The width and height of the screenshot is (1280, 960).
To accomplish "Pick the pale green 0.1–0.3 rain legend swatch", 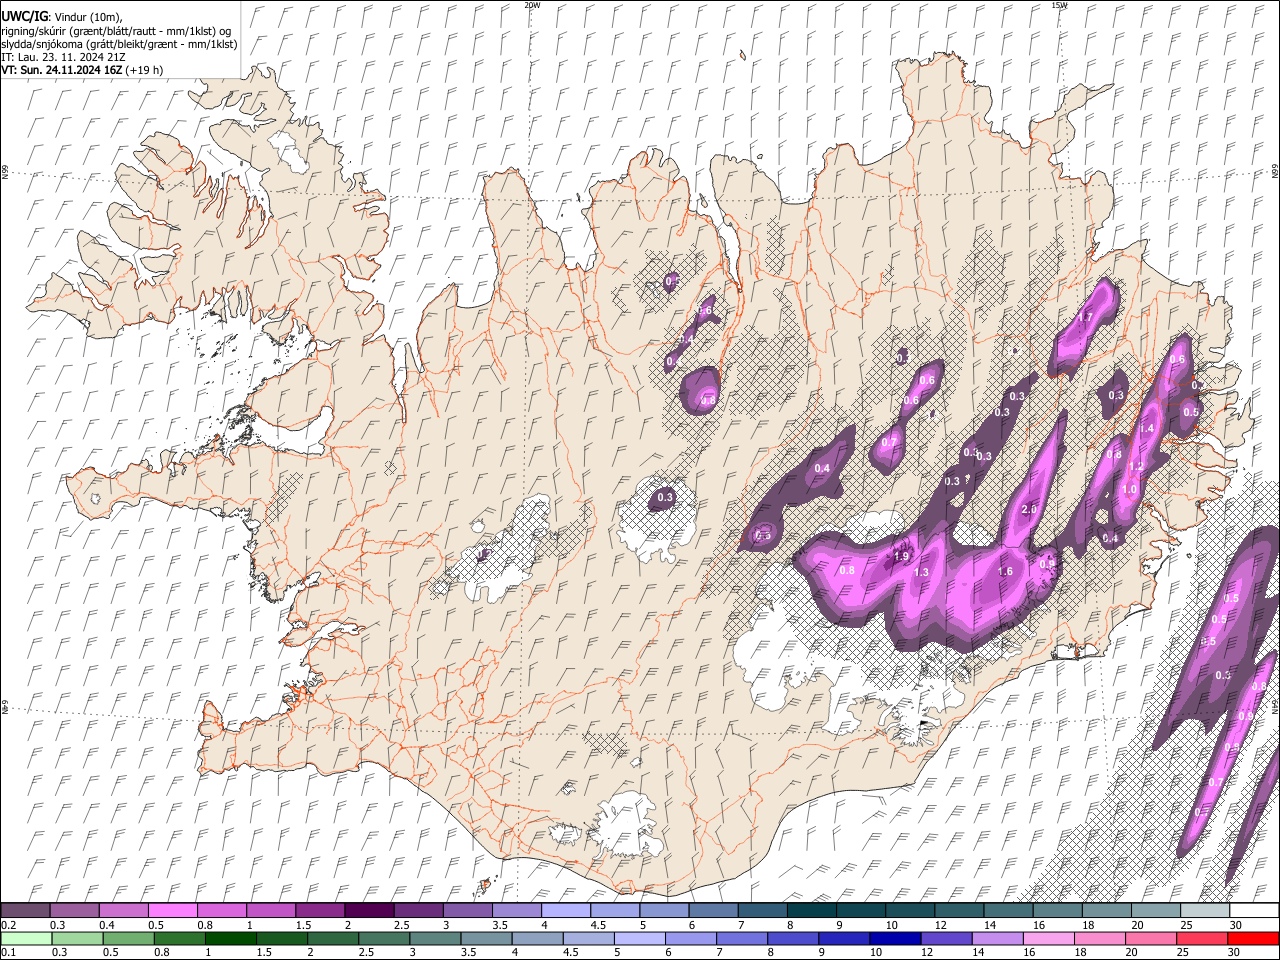I will coord(25,938).
